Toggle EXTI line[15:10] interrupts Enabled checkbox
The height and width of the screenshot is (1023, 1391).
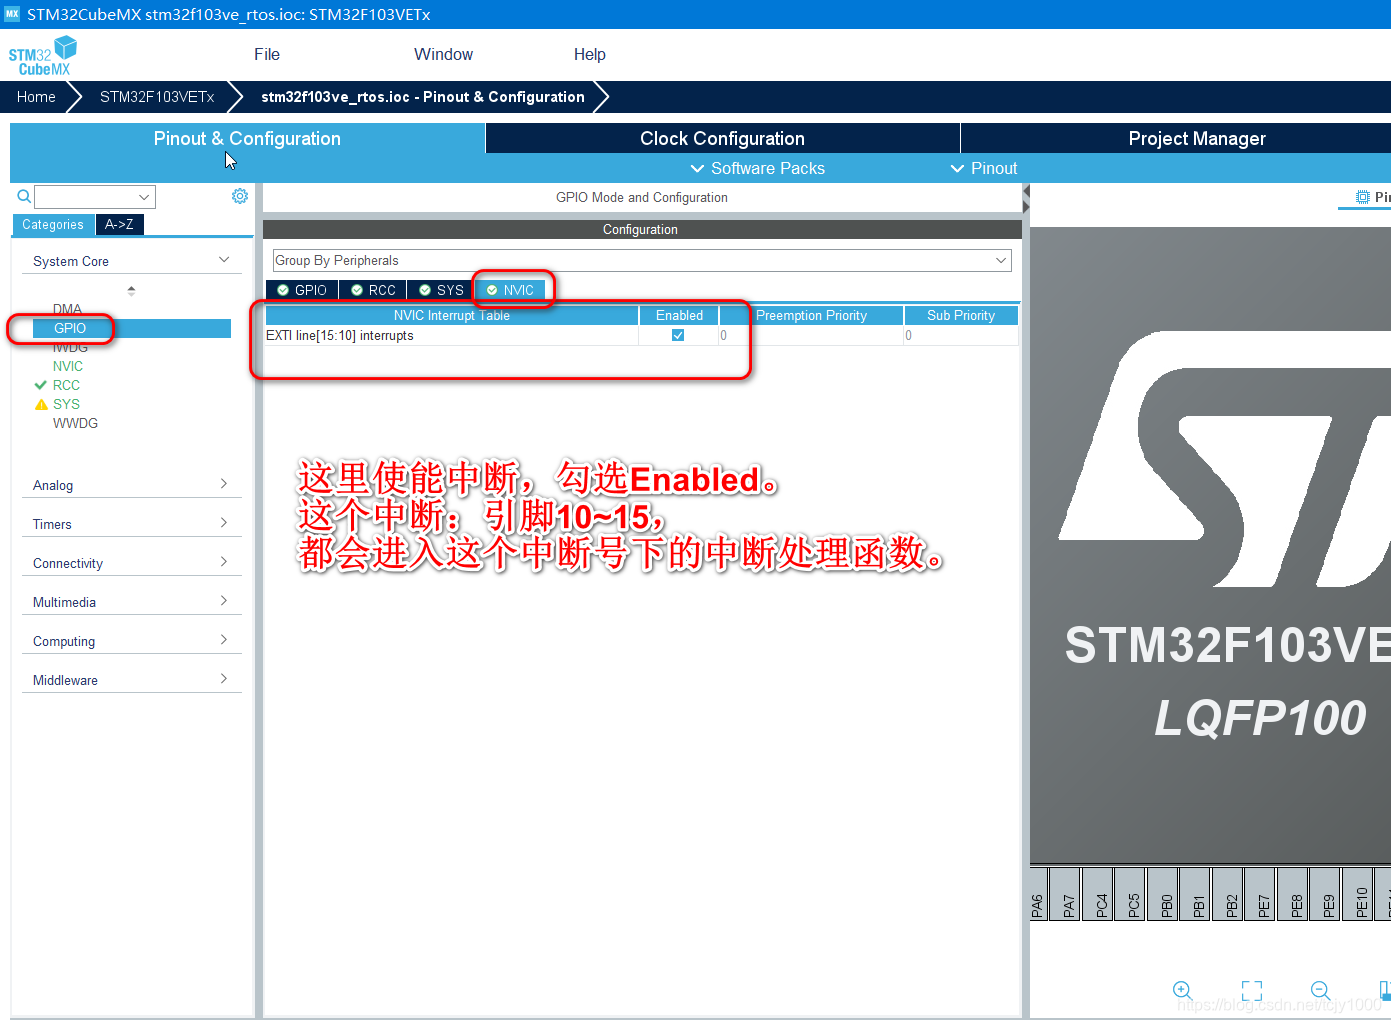[678, 335]
